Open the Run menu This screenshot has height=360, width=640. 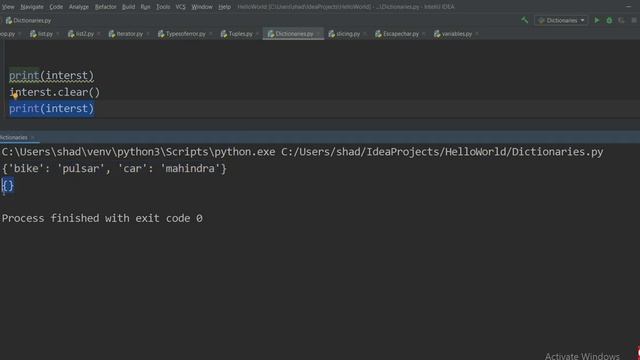coord(145,7)
